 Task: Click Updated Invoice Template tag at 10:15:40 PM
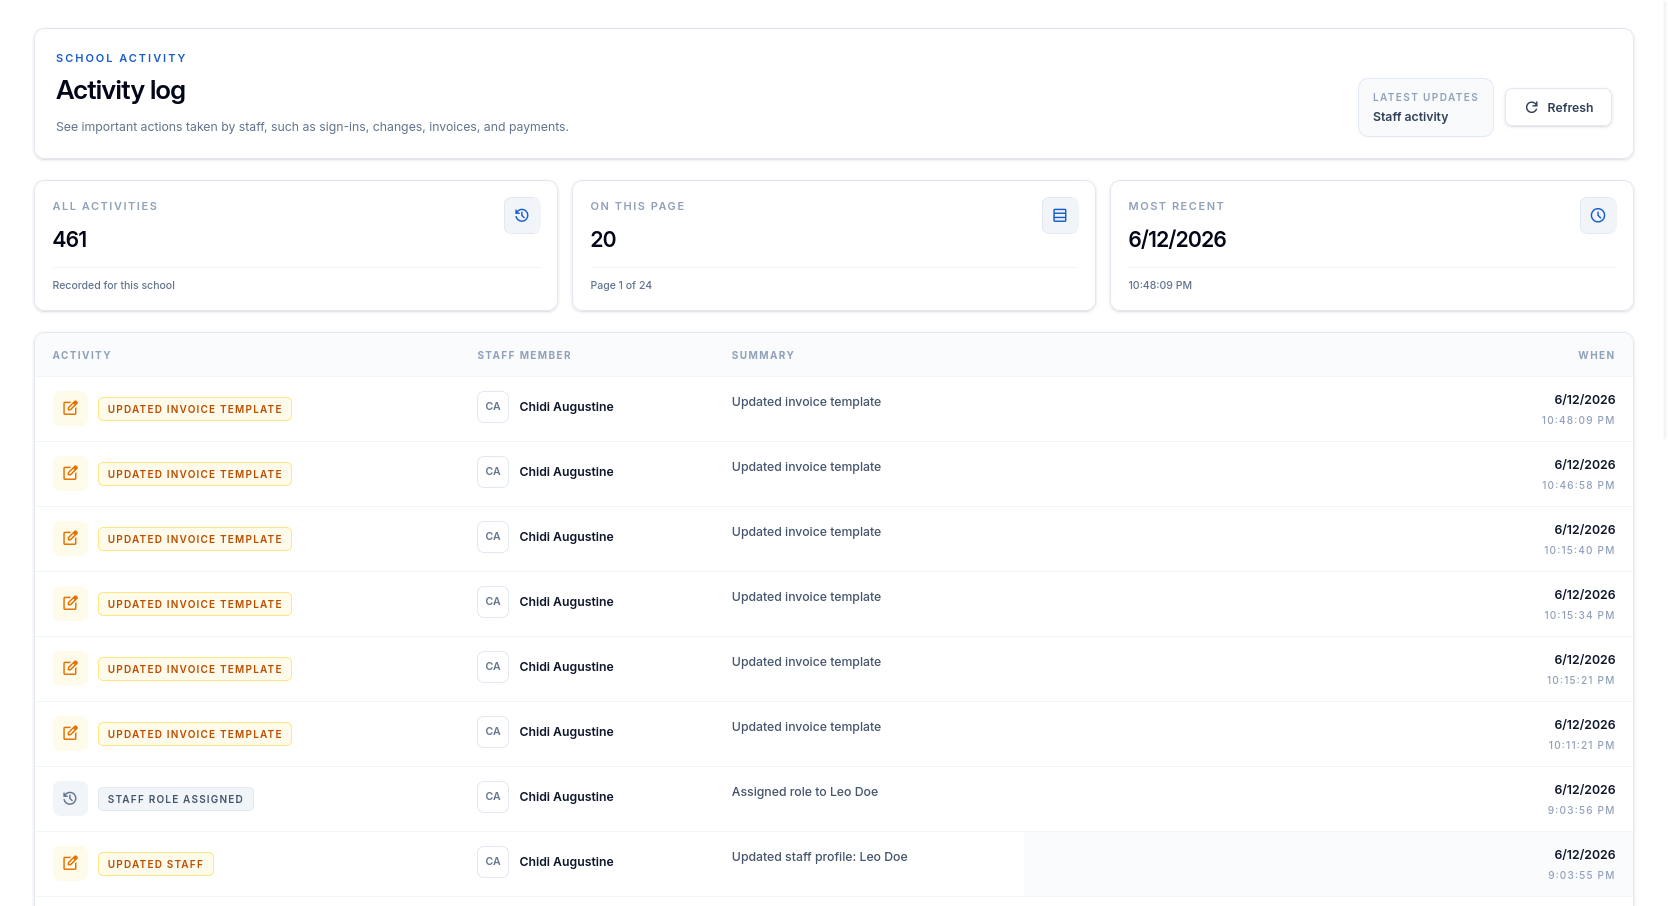[195, 539]
